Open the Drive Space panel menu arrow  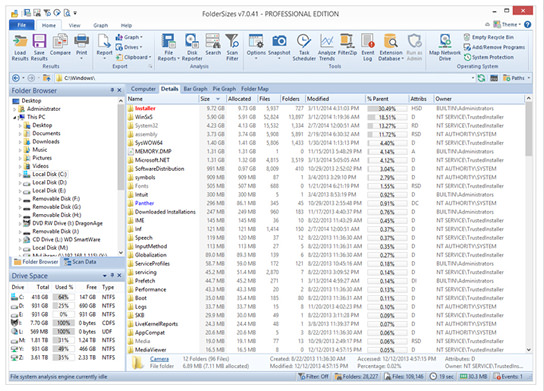click(104, 275)
